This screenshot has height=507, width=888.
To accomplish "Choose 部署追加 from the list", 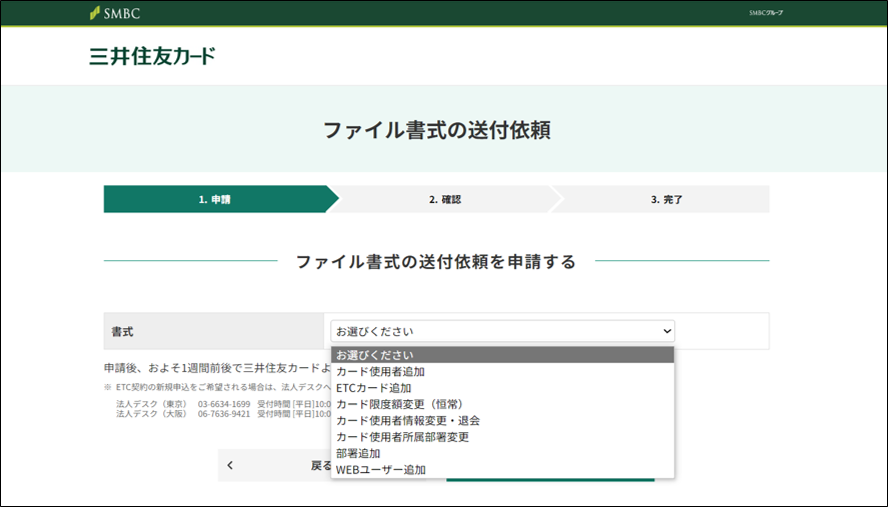I will [502, 454].
